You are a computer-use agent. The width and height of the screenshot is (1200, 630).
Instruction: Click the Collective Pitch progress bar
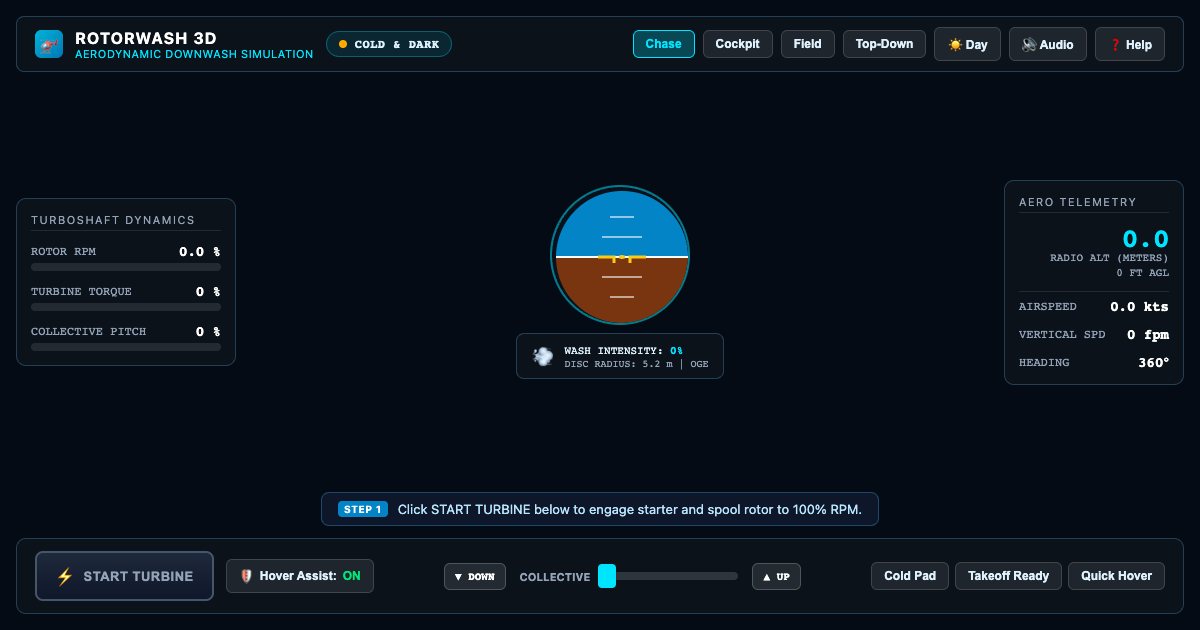click(126, 347)
